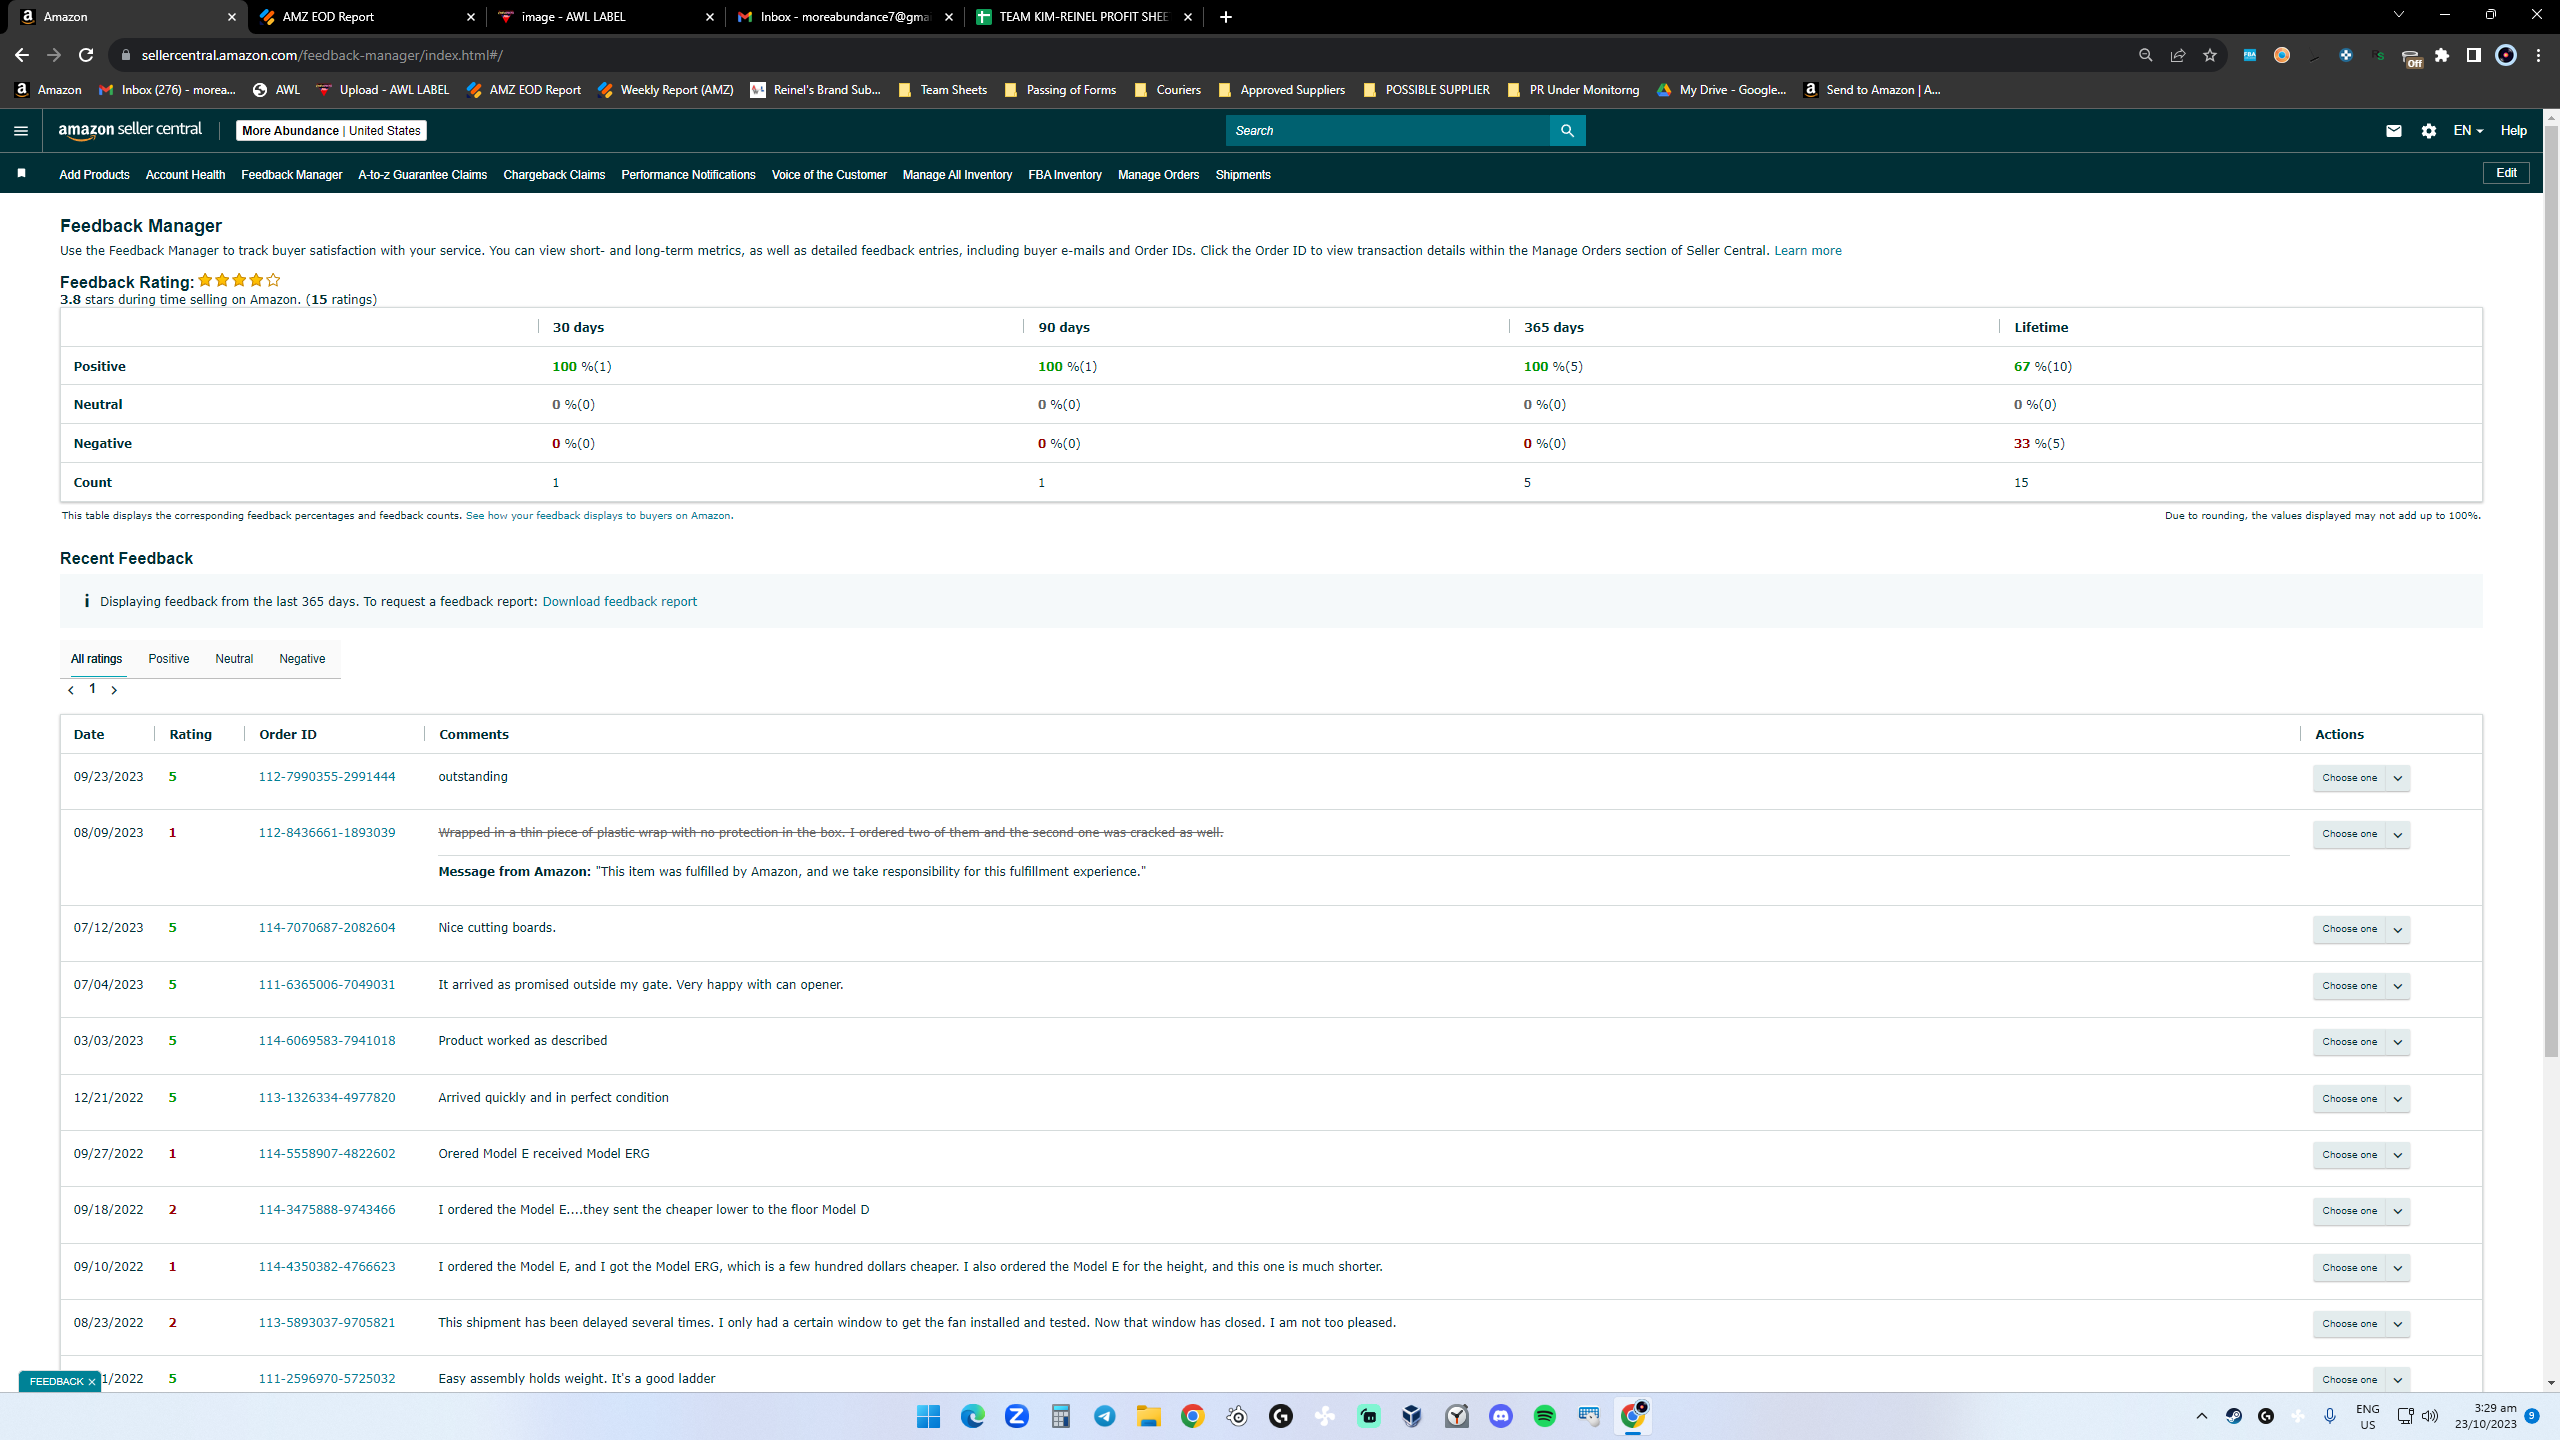This screenshot has width=2560, height=1440.
Task: Open Account Health in the navigation bar
Action: pos(185,175)
